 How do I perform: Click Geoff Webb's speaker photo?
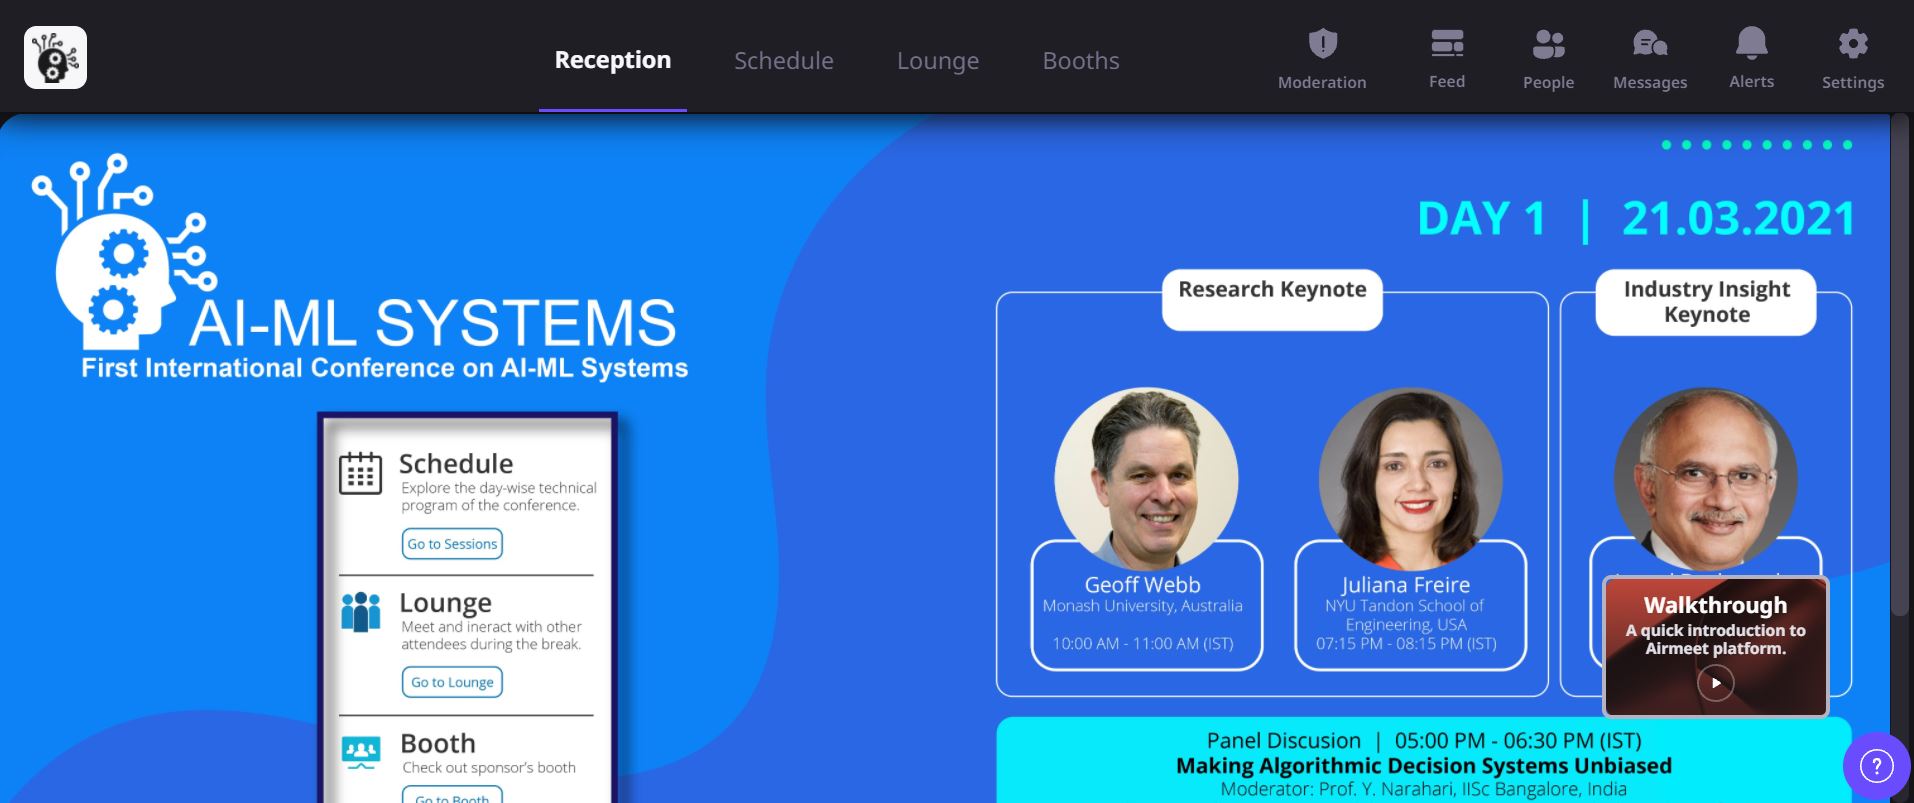pos(1146,478)
